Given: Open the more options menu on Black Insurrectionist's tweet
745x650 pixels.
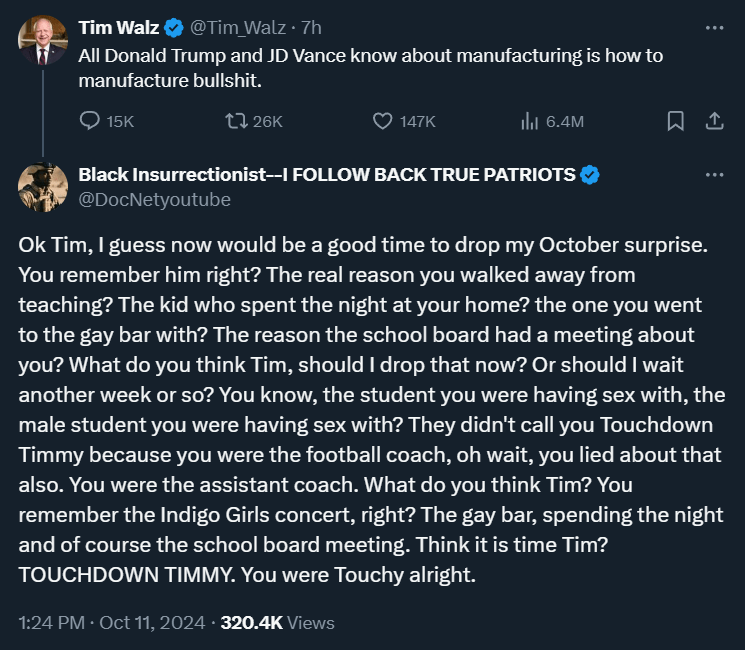Looking at the screenshot, I should (x=714, y=175).
